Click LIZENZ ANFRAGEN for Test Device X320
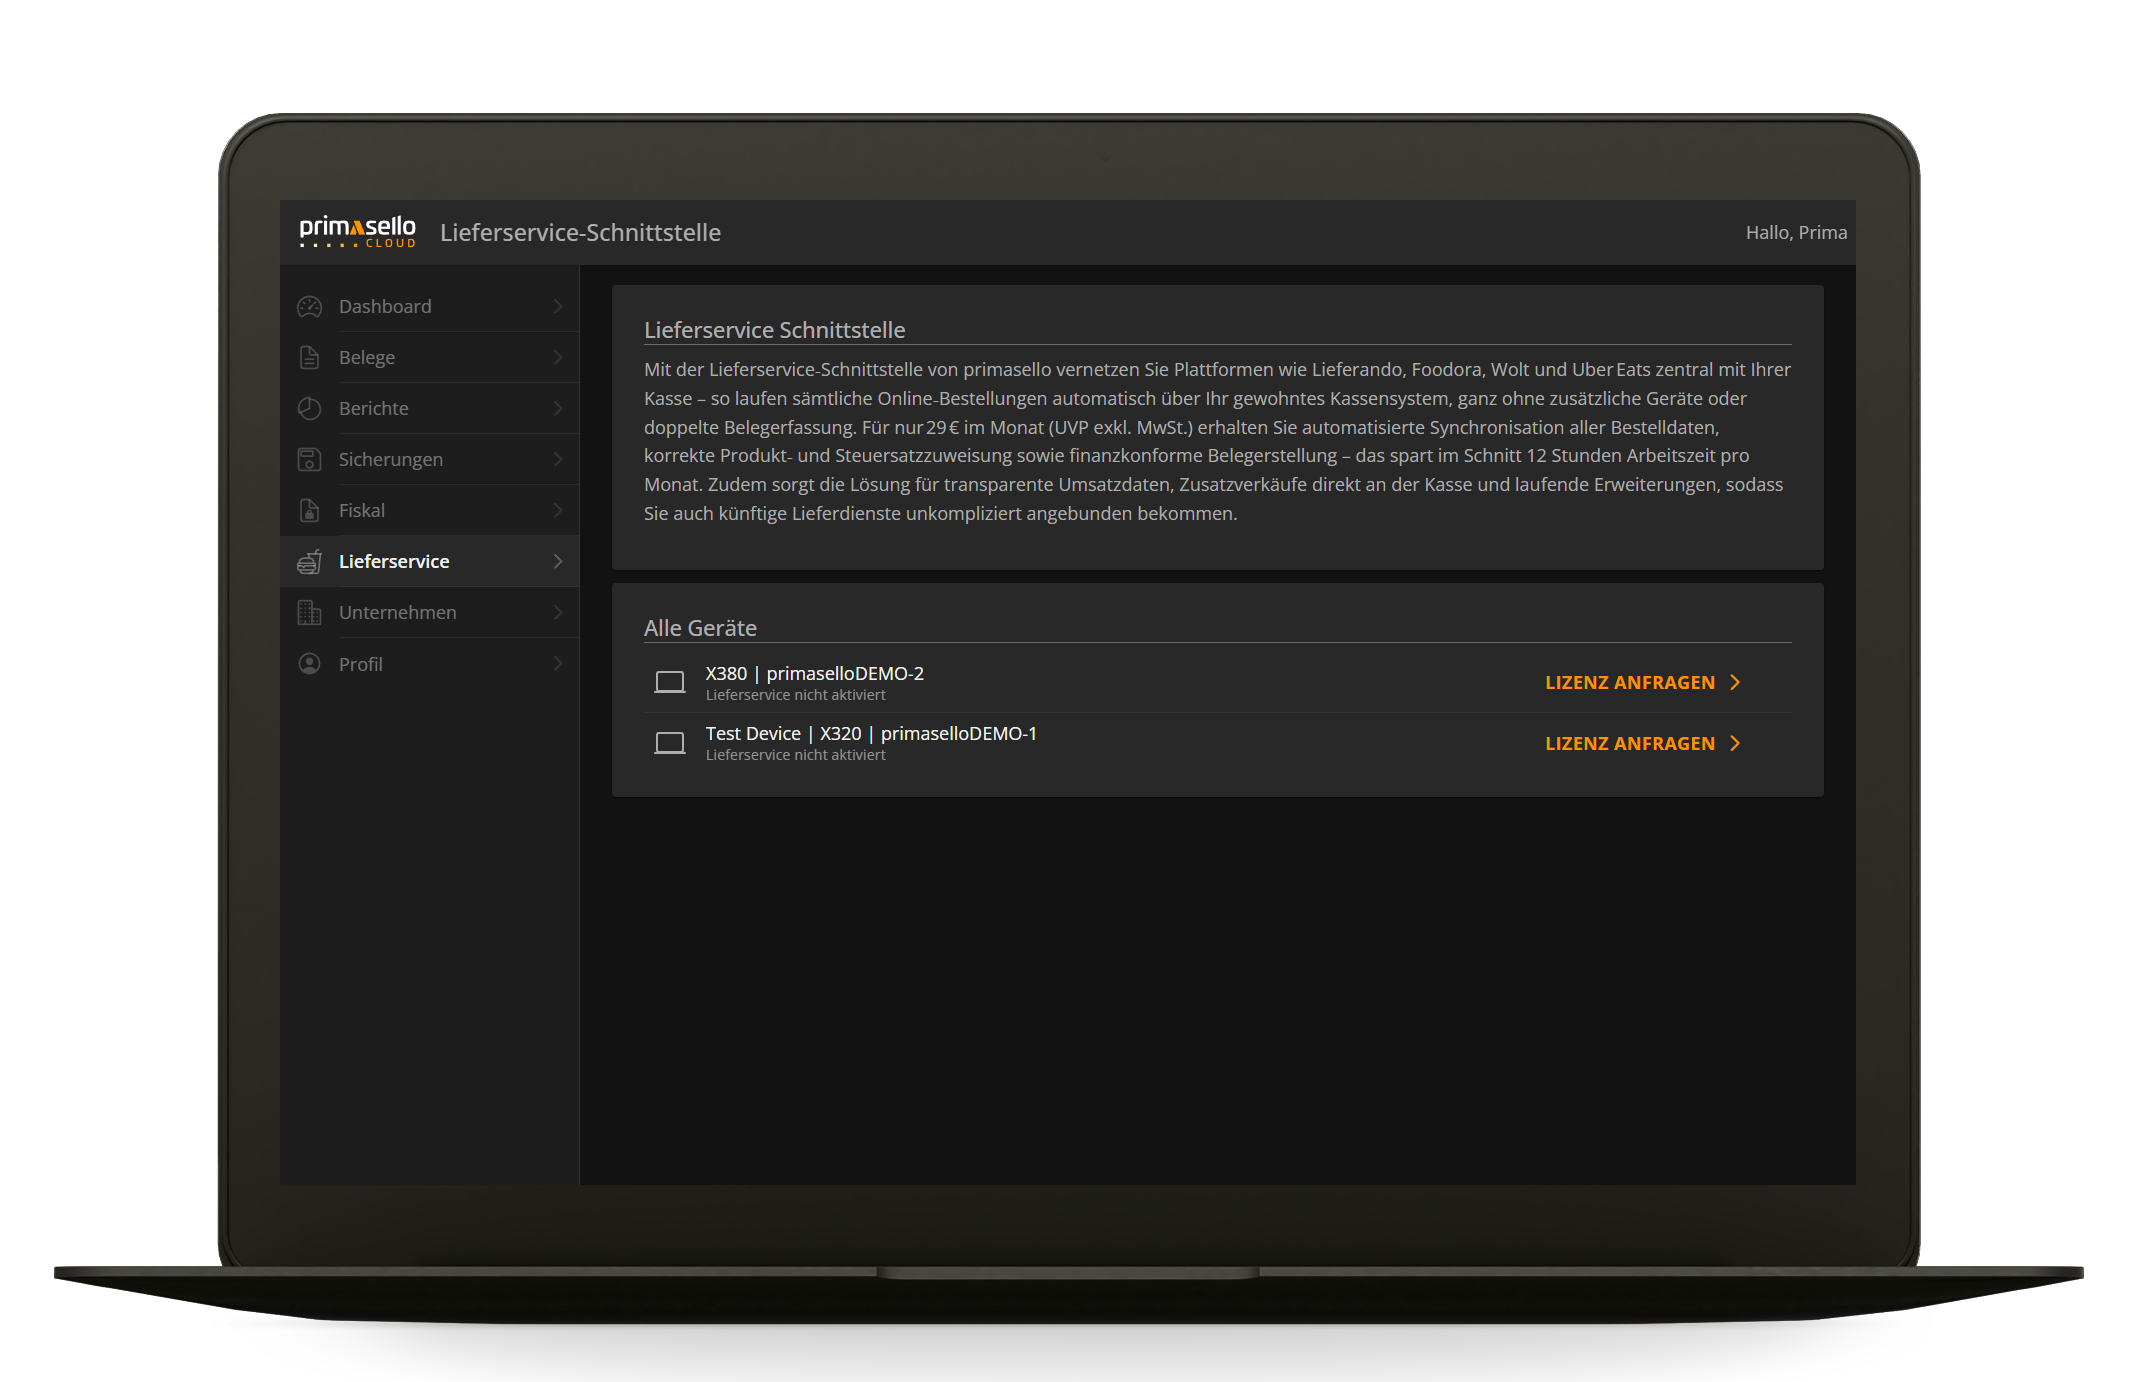This screenshot has height=1382, width=2143. coord(1630,742)
